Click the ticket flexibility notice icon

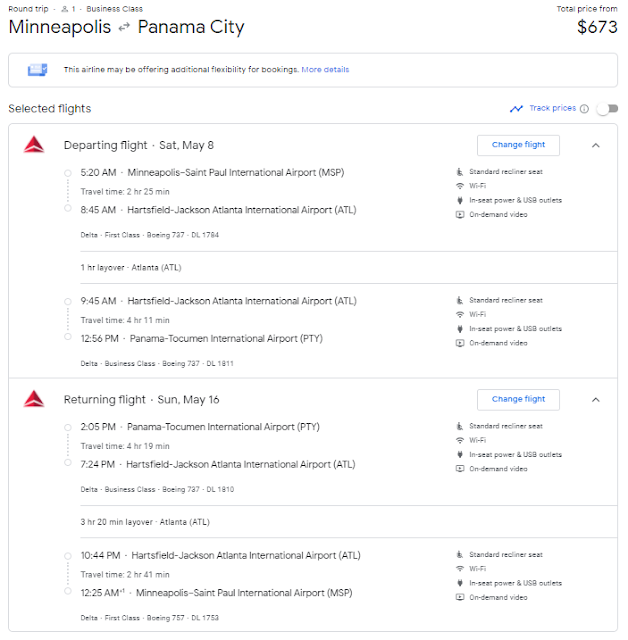[38, 70]
